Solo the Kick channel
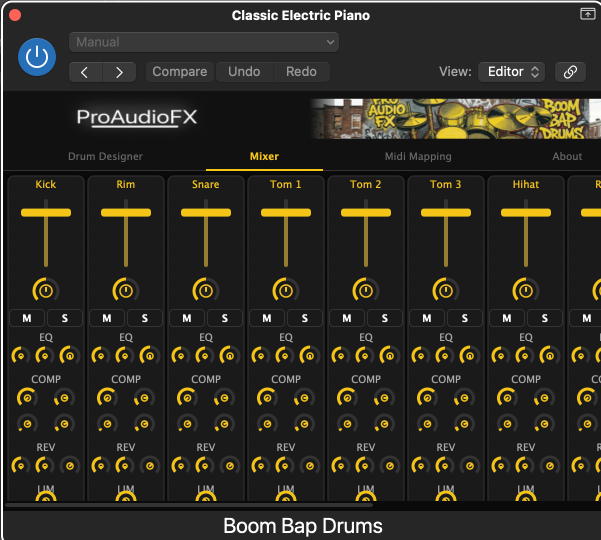This screenshot has width=601, height=540. point(65,318)
